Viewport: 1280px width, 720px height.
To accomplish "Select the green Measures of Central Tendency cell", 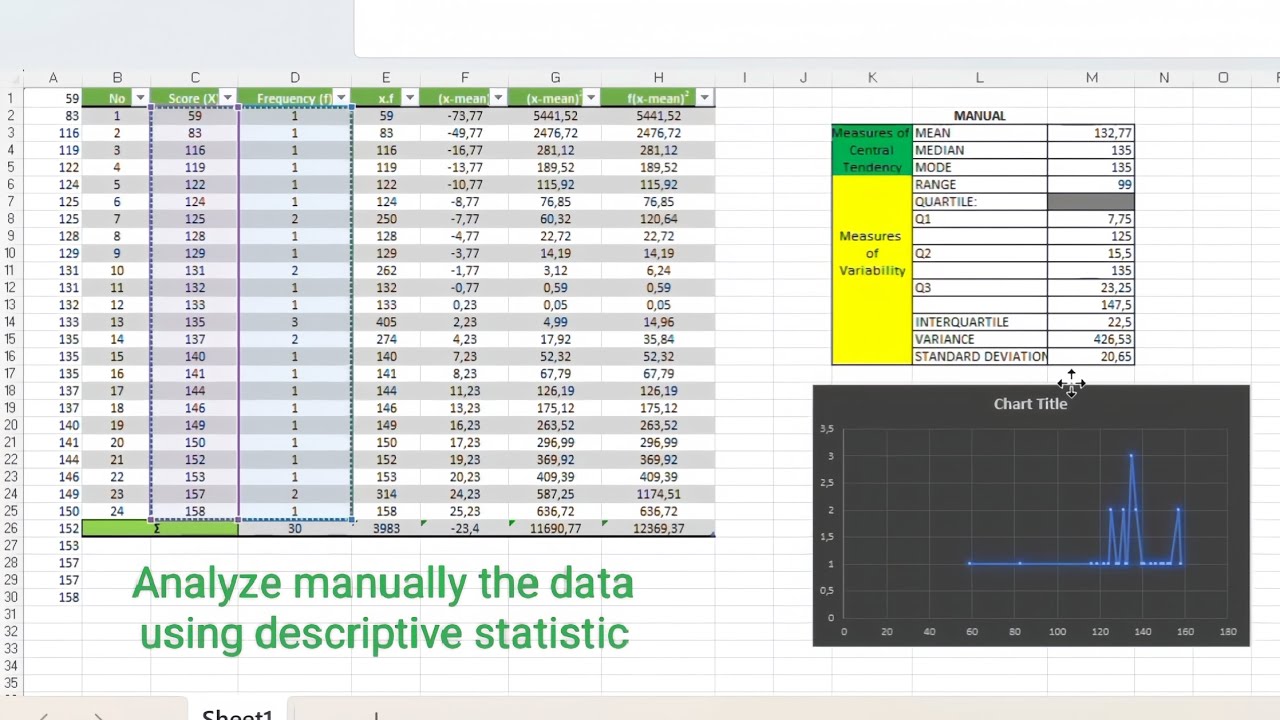I will pyautogui.click(x=871, y=150).
